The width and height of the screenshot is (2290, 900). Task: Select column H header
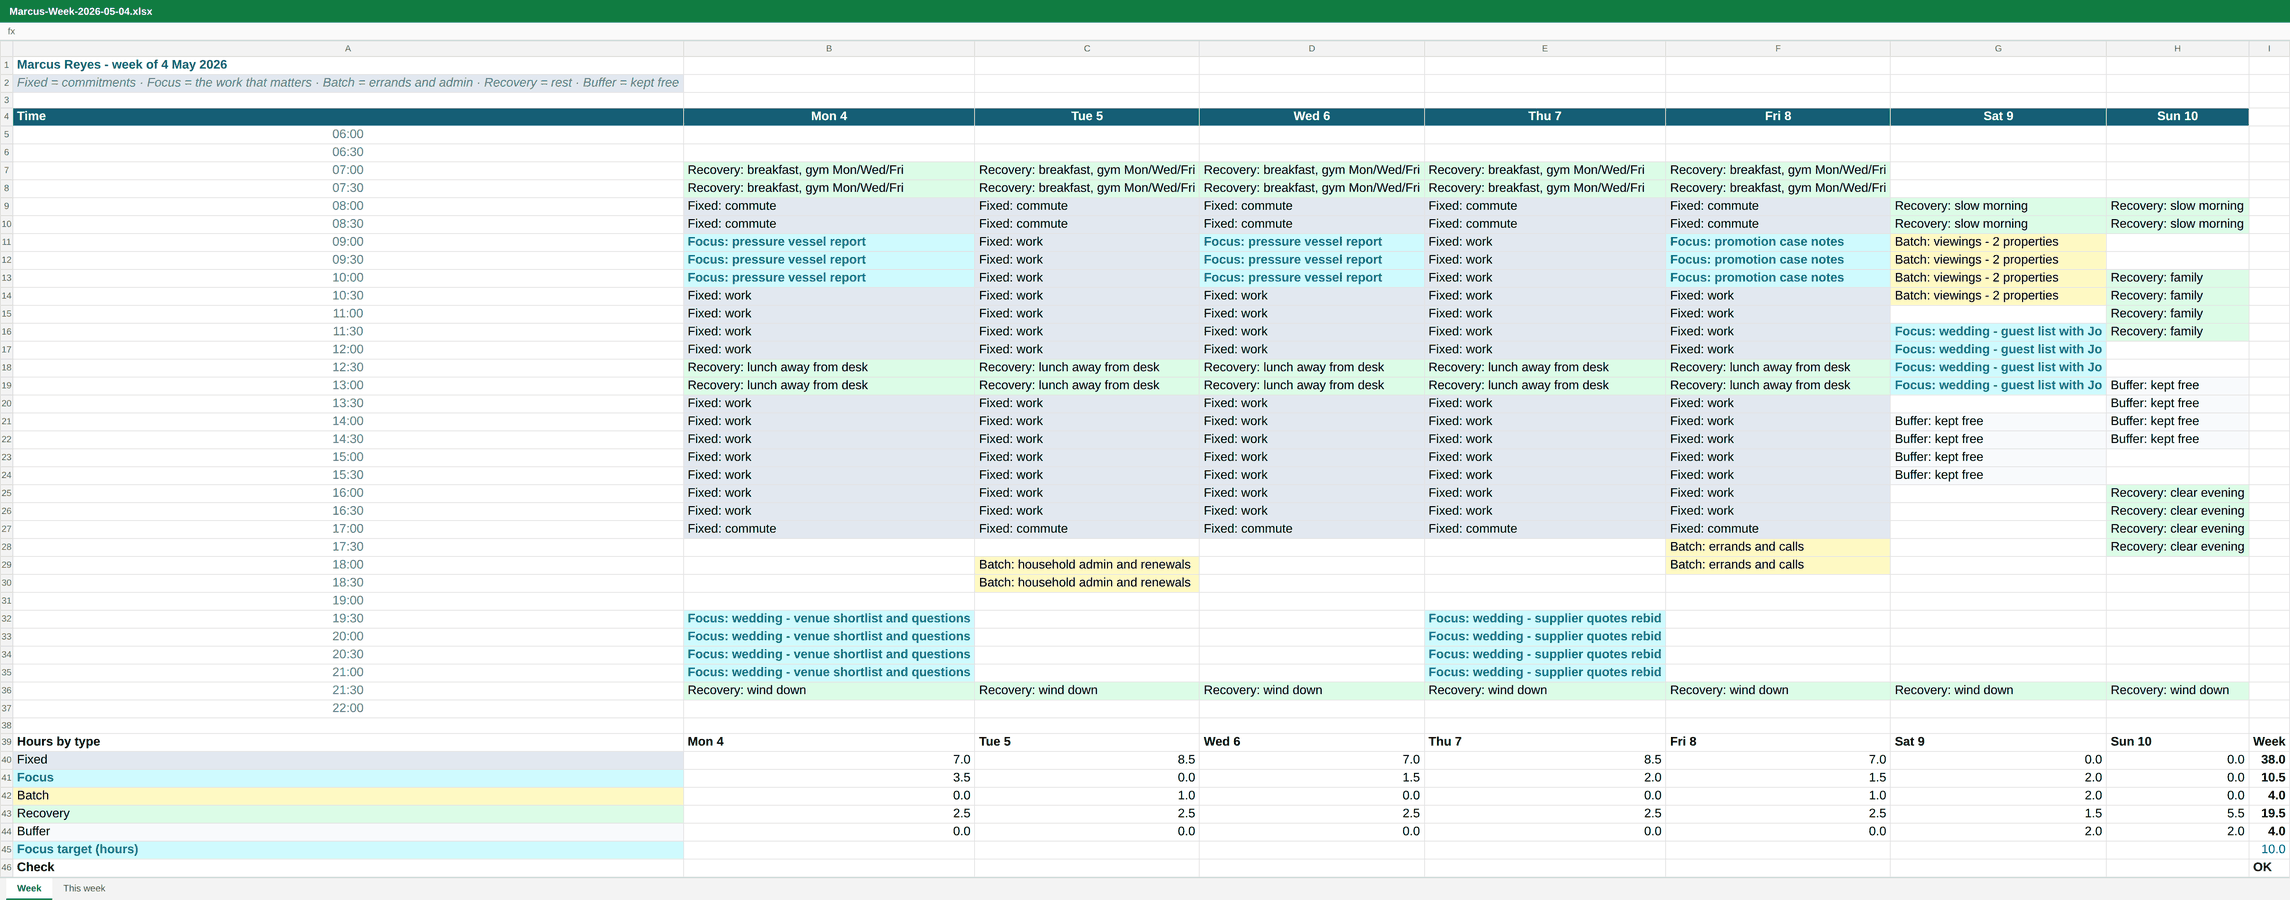pyautogui.click(x=2177, y=48)
